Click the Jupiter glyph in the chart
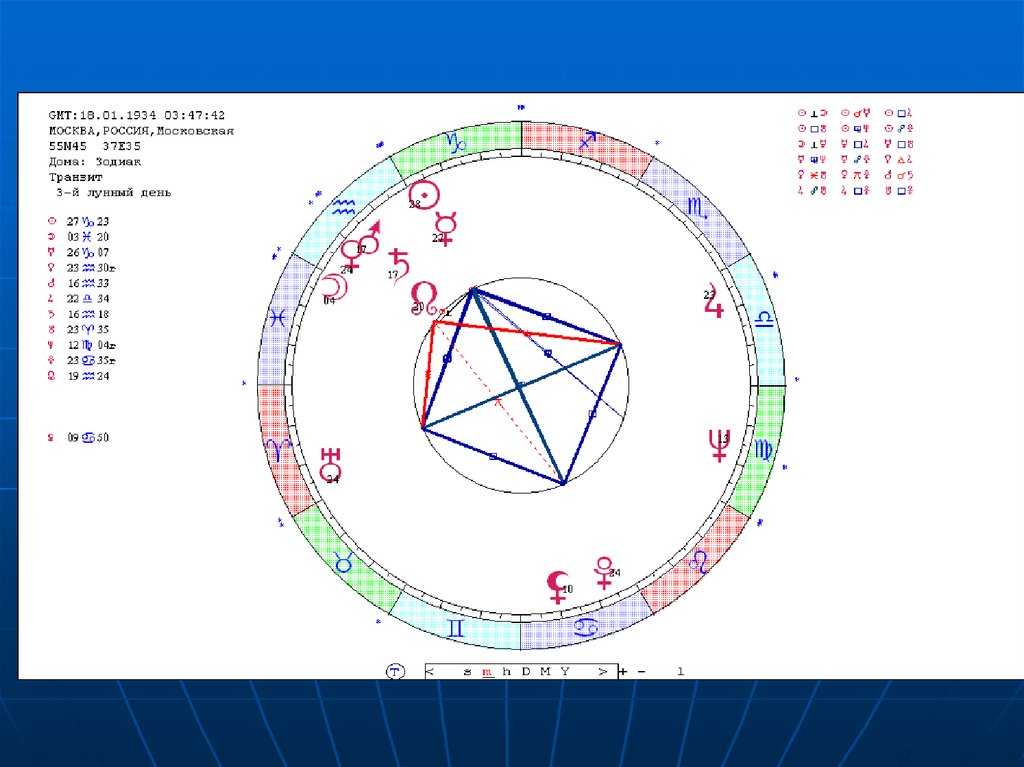 coord(715,302)
